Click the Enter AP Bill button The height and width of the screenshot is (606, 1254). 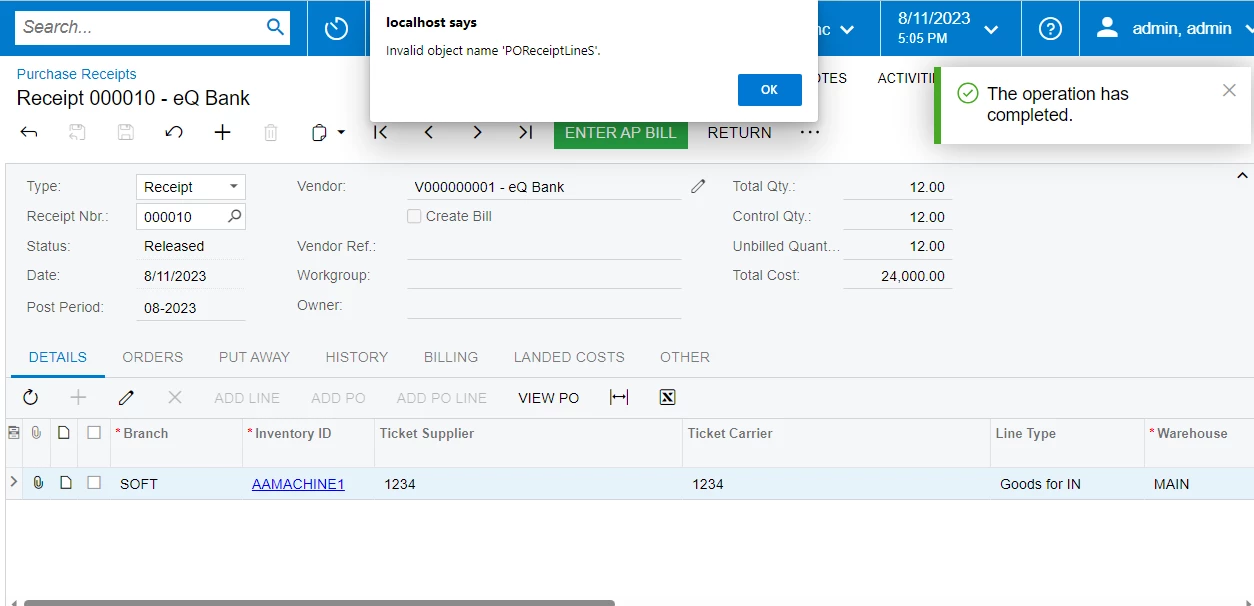pyautogui.click(x=621, y=132)
